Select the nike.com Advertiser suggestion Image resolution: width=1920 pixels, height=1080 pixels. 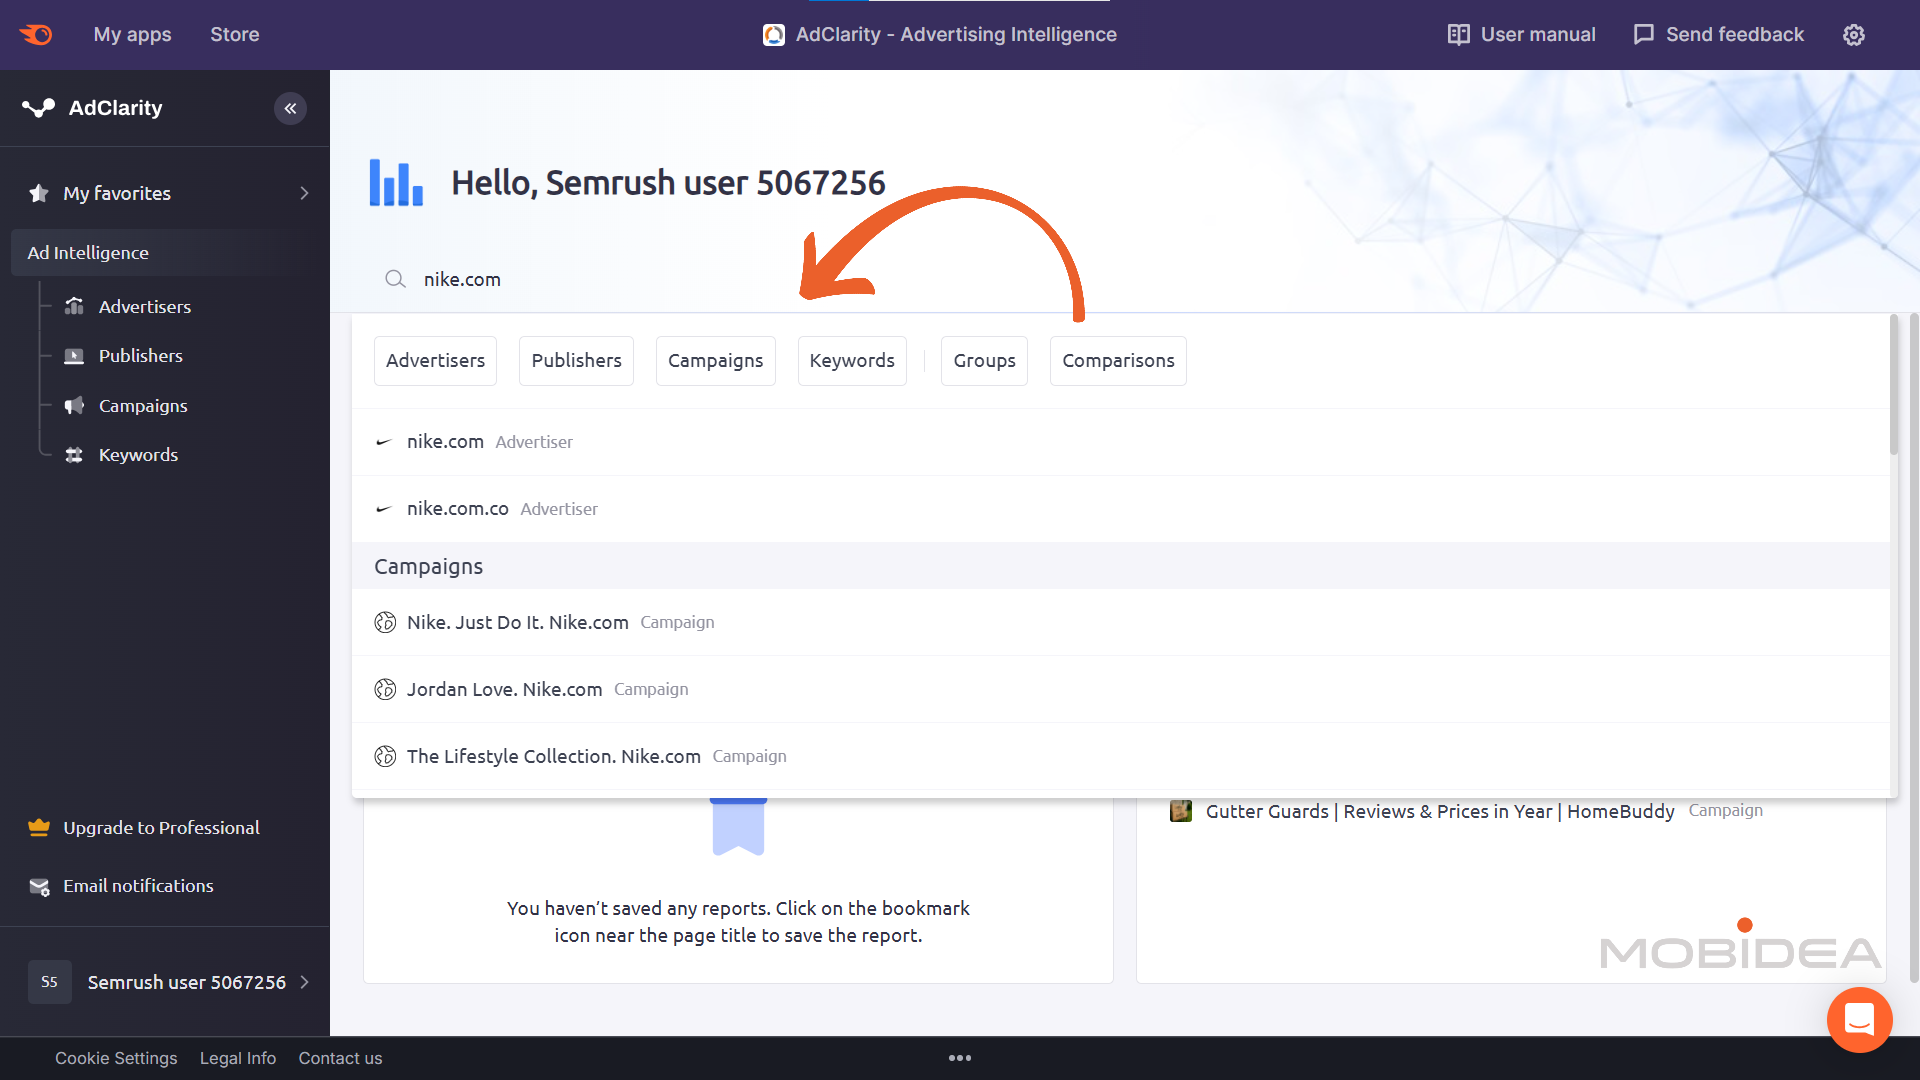(x=445, y=441)
